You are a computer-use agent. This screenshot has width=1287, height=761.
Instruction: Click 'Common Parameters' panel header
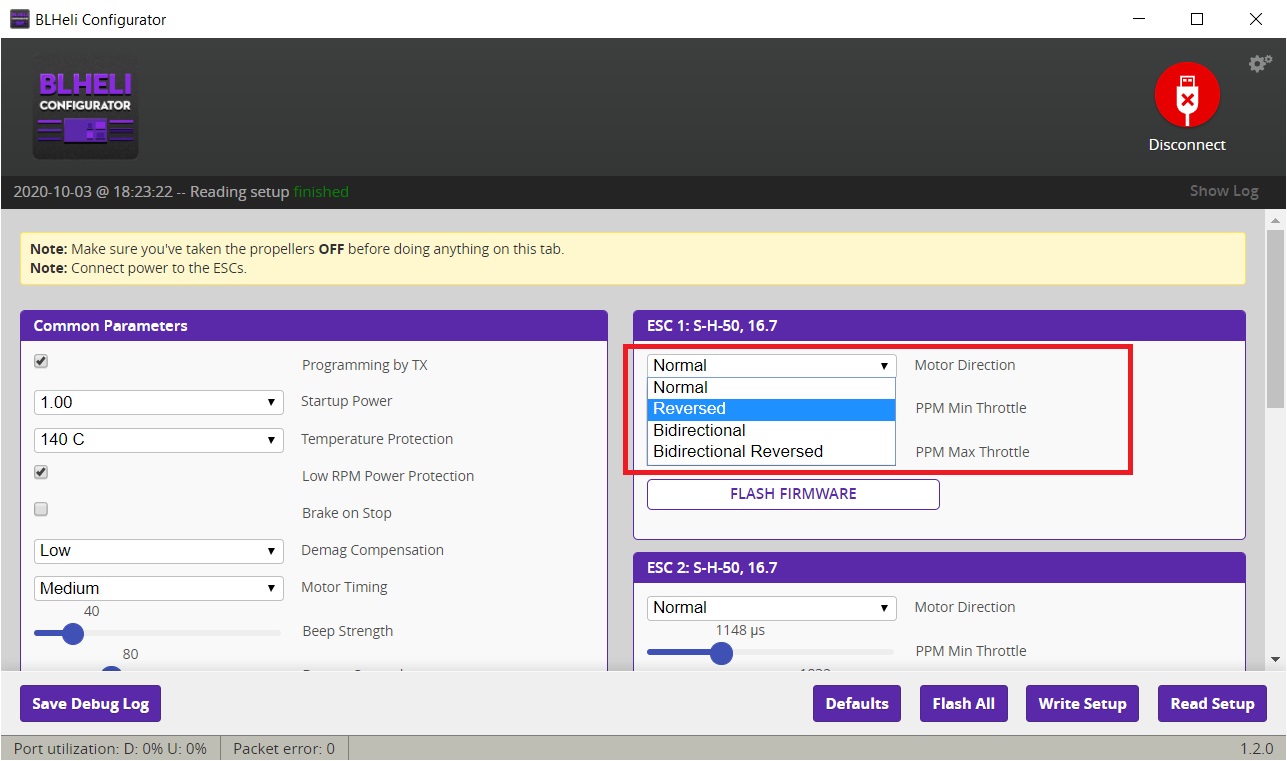coord(314,325)
